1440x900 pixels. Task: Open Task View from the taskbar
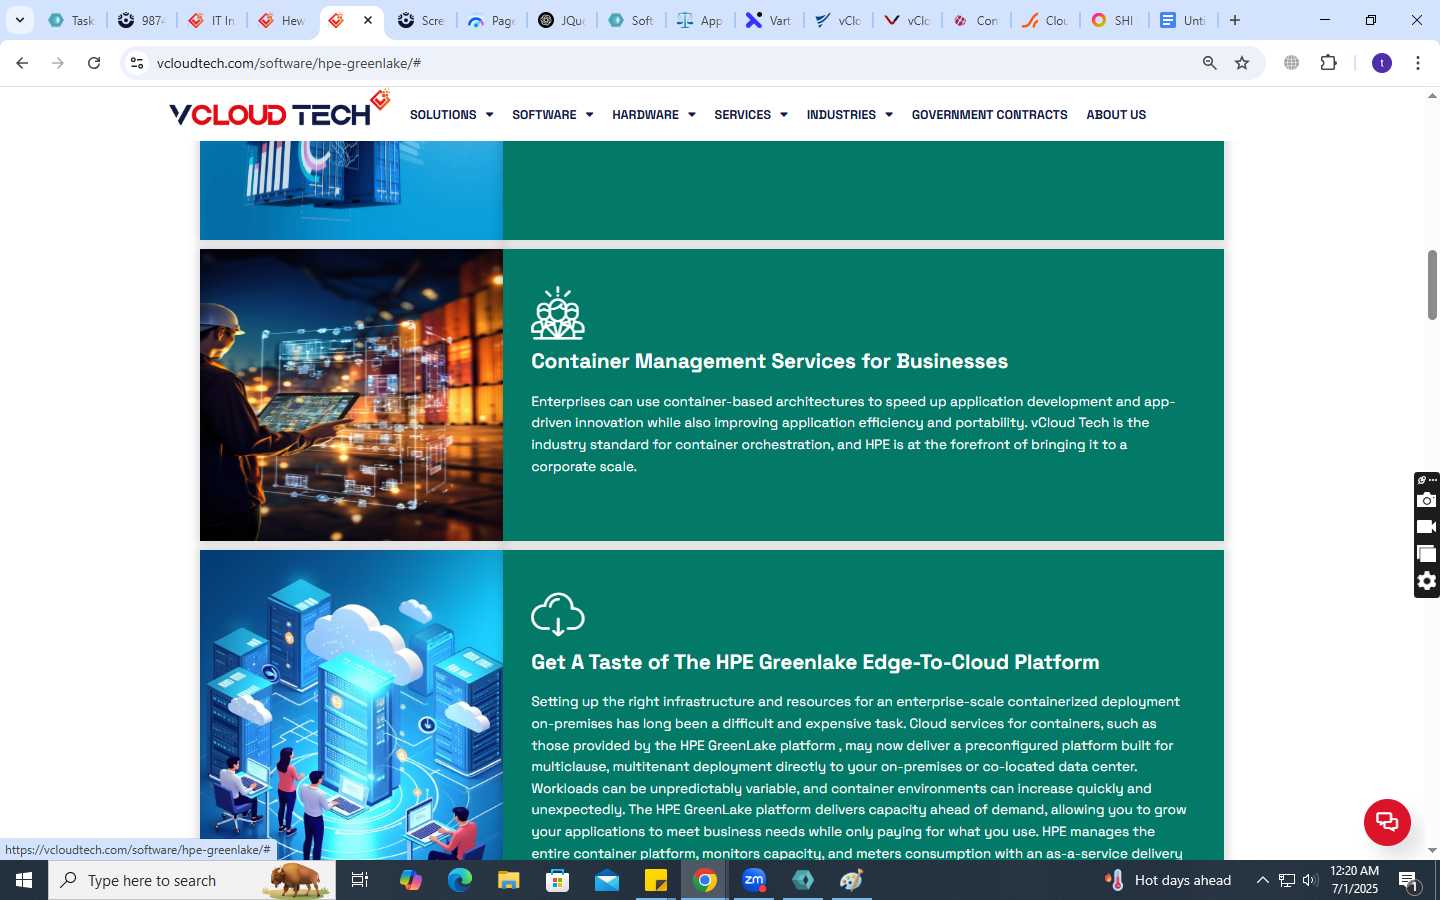coord(360,880)
